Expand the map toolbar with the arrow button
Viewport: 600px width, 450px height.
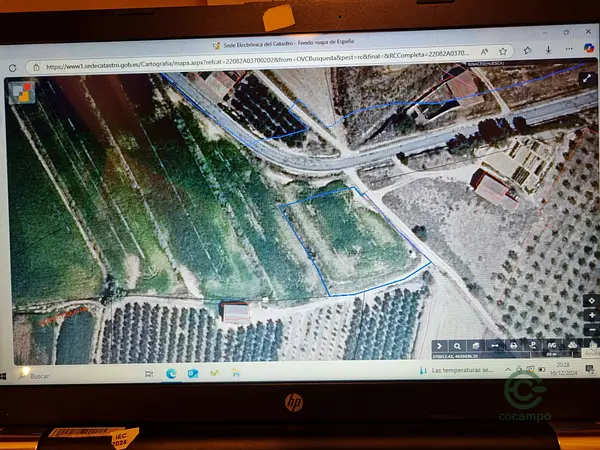(439, 344)
